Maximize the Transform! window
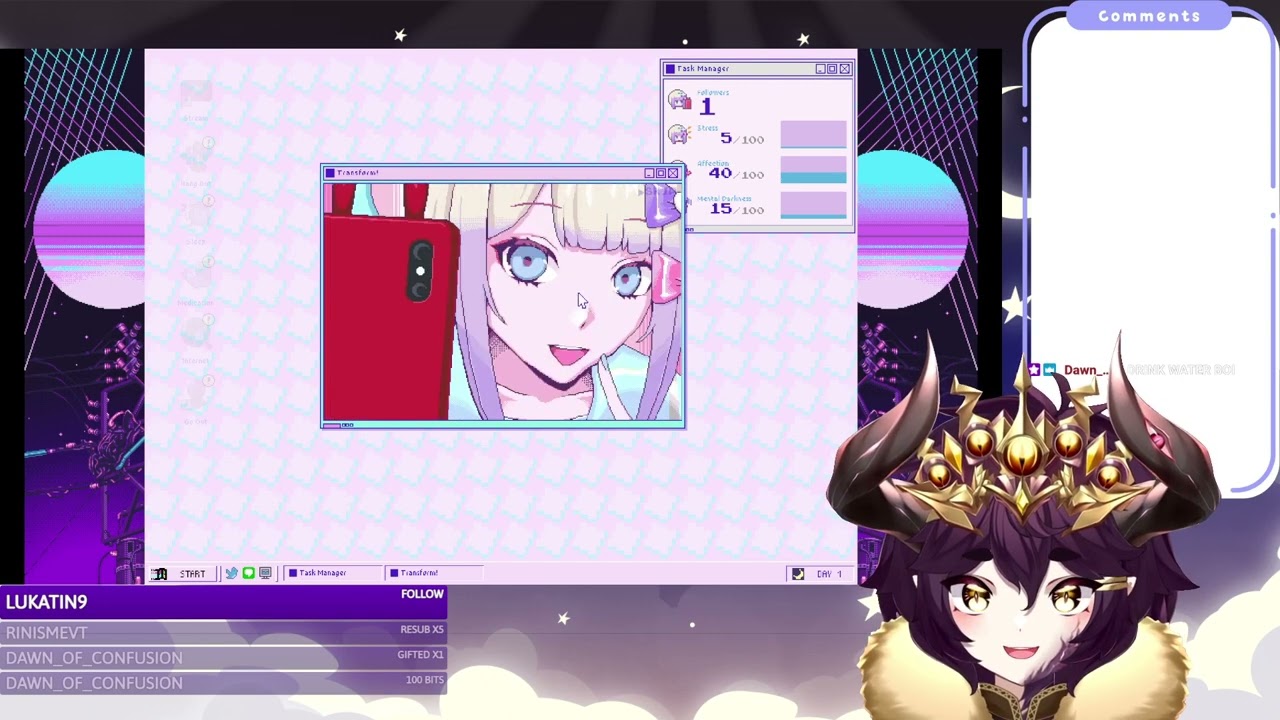The height and width of the screenshot is (720, 1280). [661, 173]
